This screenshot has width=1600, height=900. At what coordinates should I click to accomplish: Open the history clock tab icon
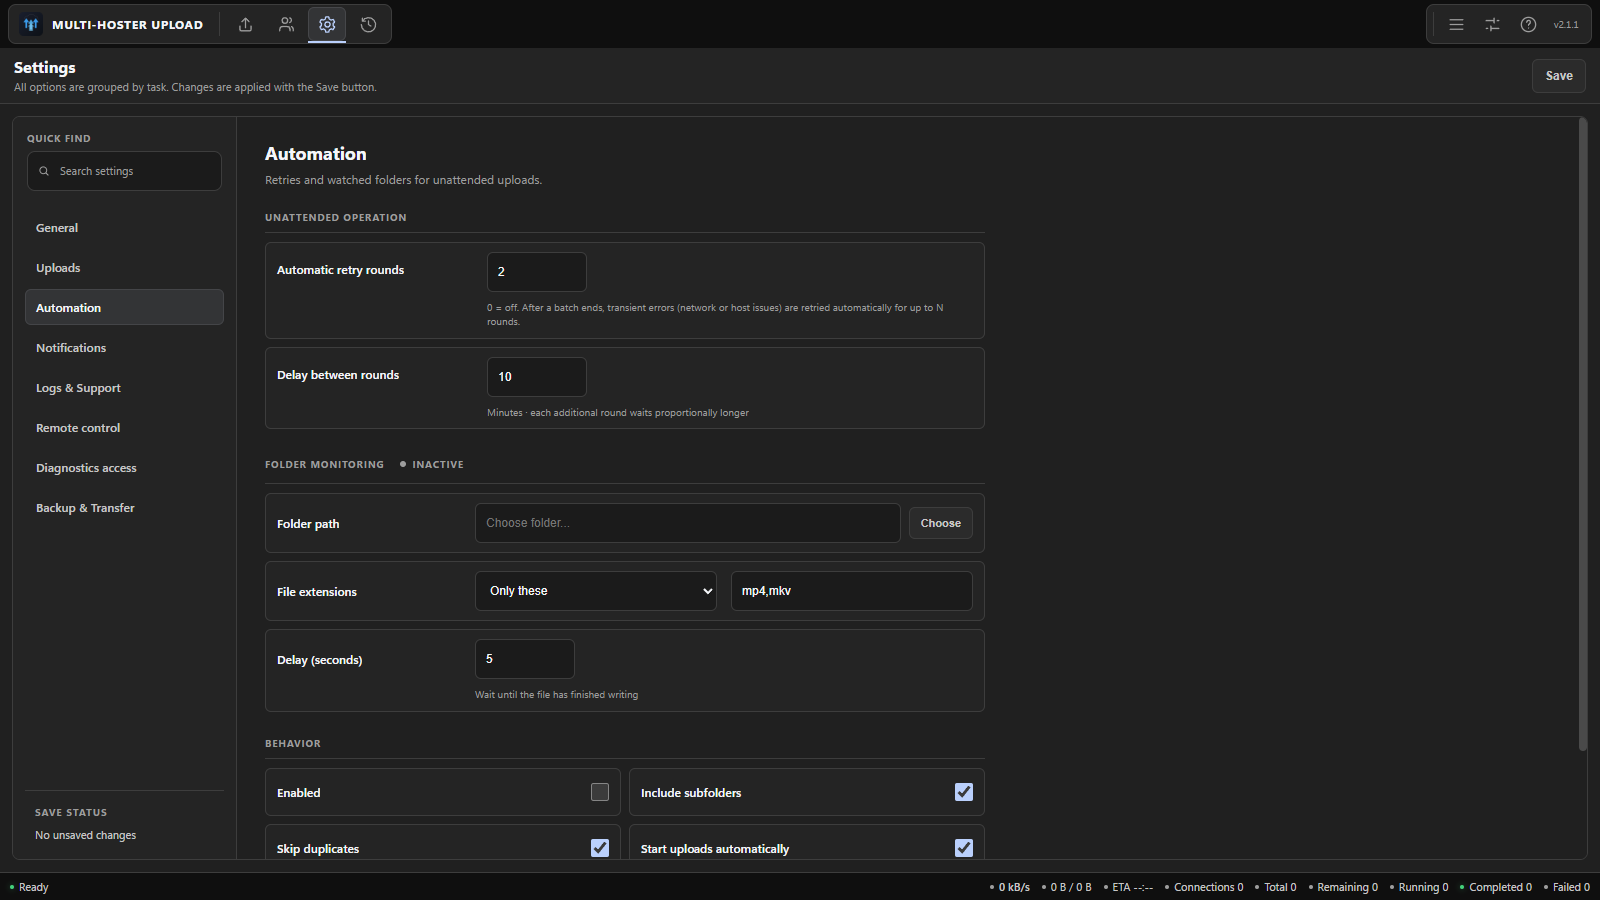coord(368,25)
